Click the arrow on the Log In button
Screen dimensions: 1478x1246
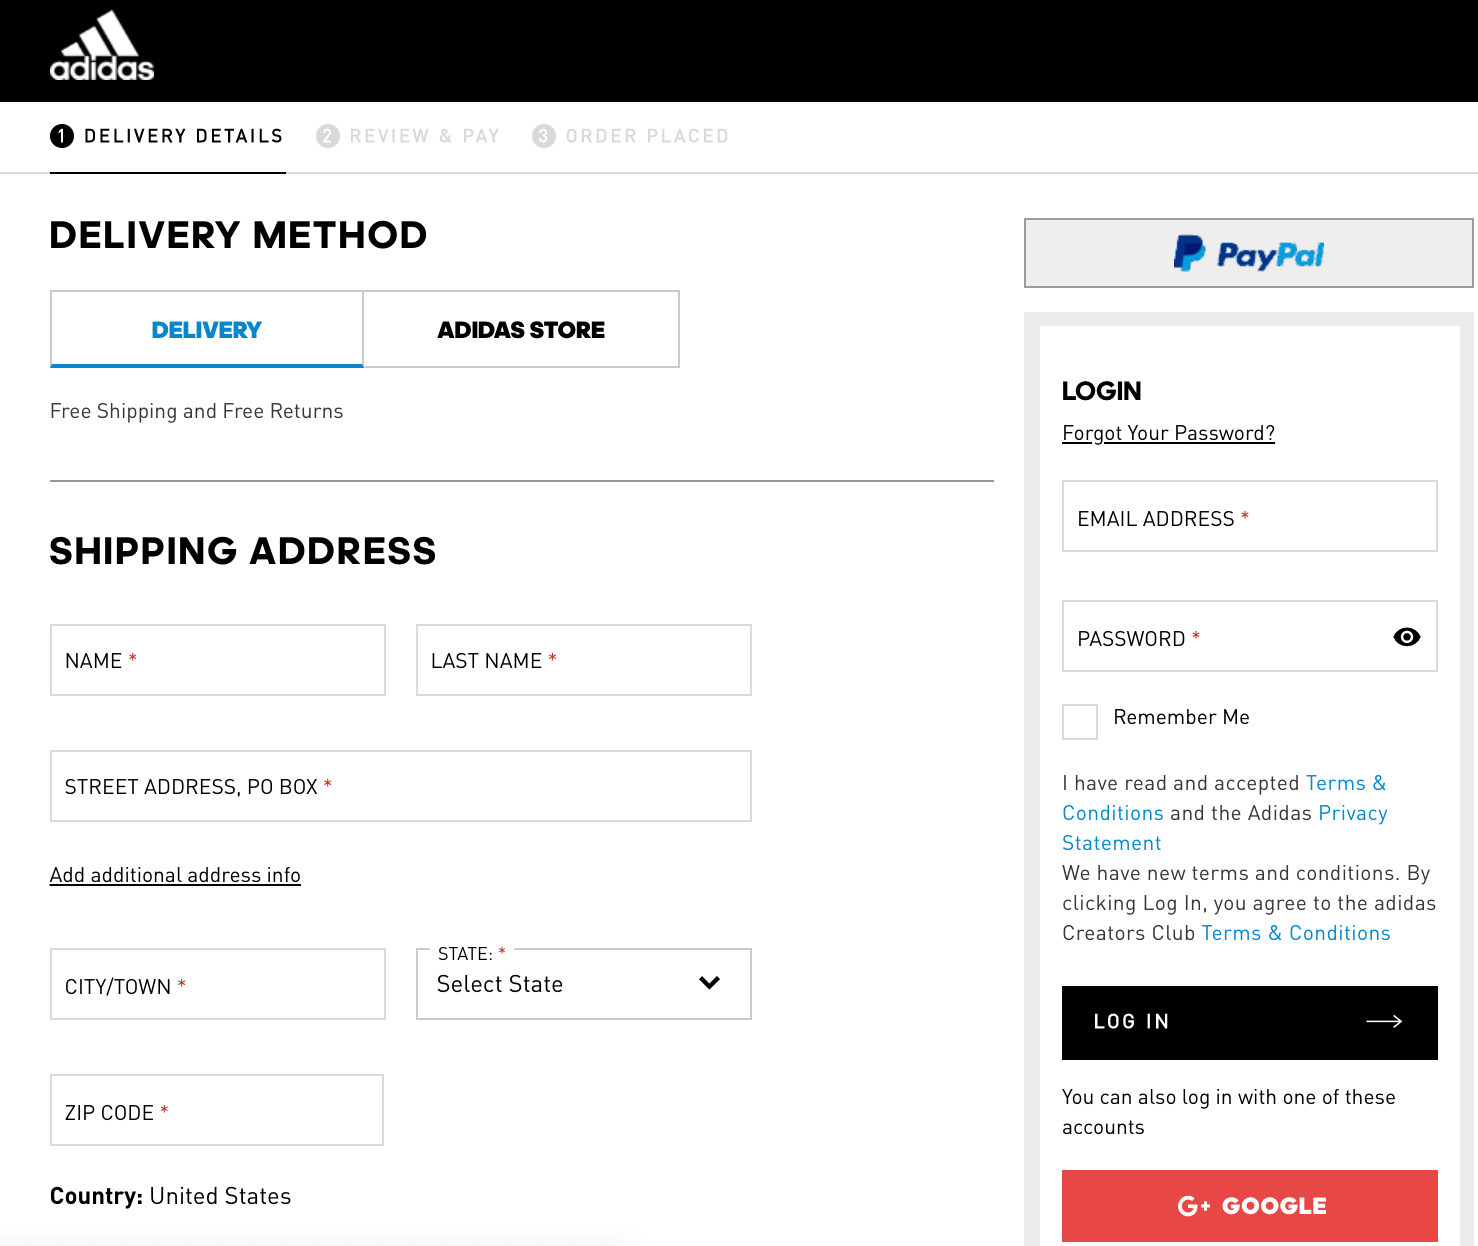[1384, 1021]
